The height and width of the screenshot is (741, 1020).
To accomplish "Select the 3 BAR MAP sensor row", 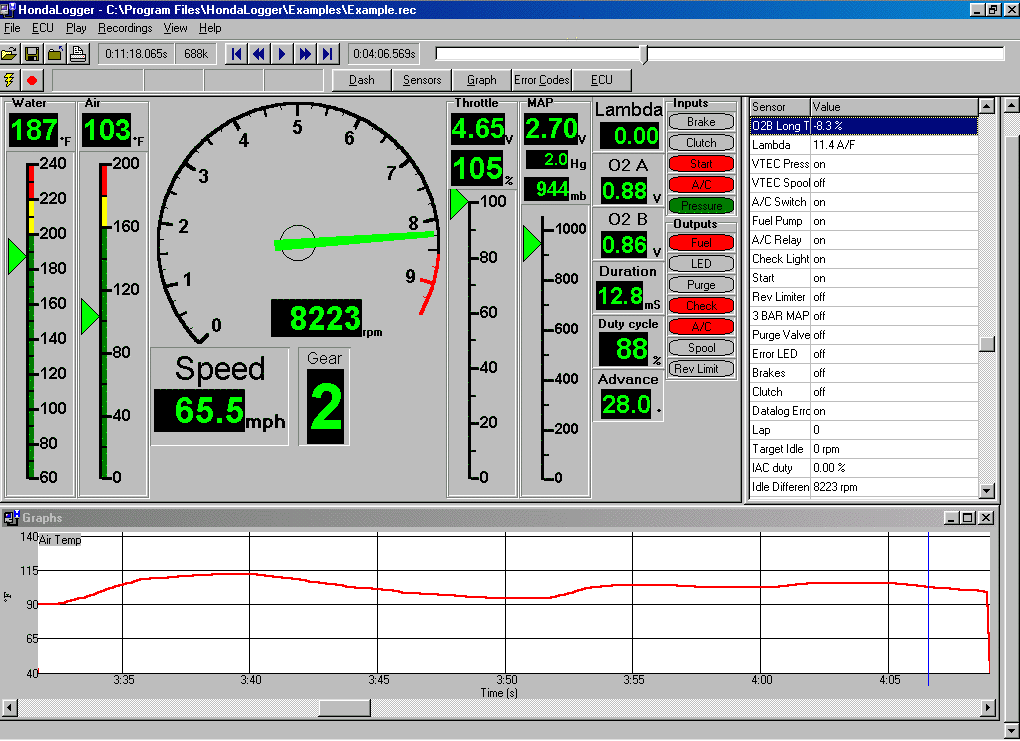I will point(863,316).
